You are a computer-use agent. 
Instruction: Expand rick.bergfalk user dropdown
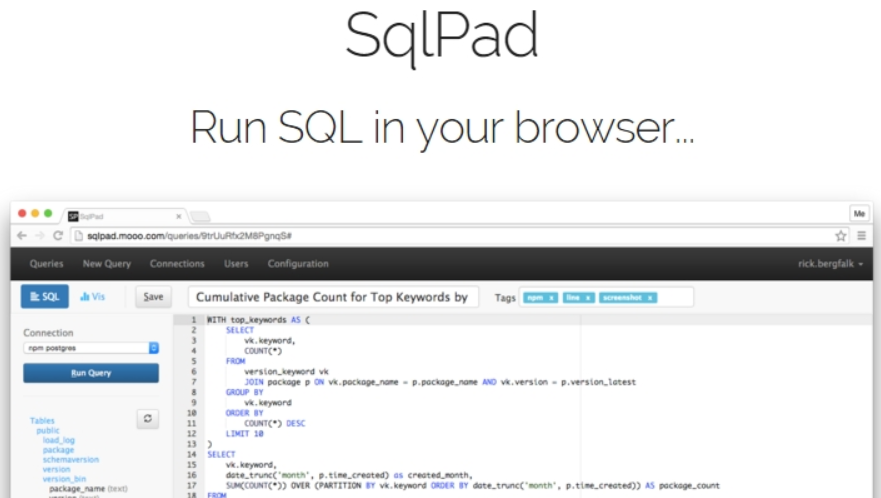point(830,264)
